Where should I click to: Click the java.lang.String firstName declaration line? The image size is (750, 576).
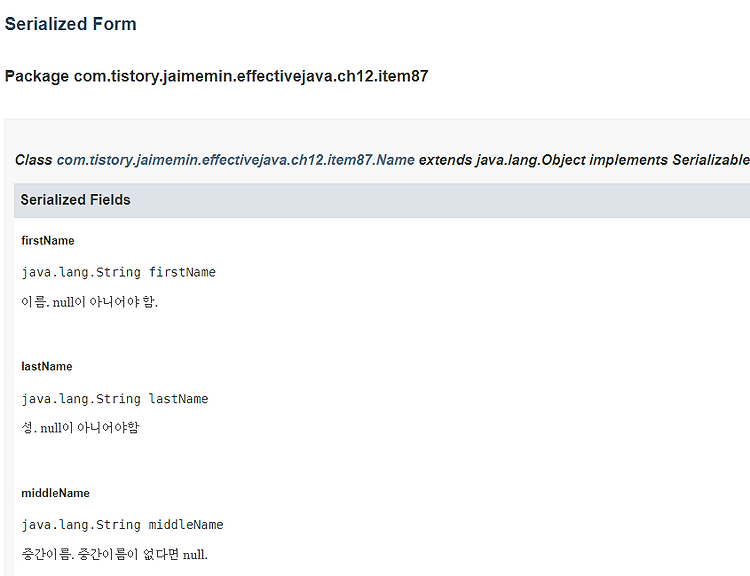pos(118,272)
